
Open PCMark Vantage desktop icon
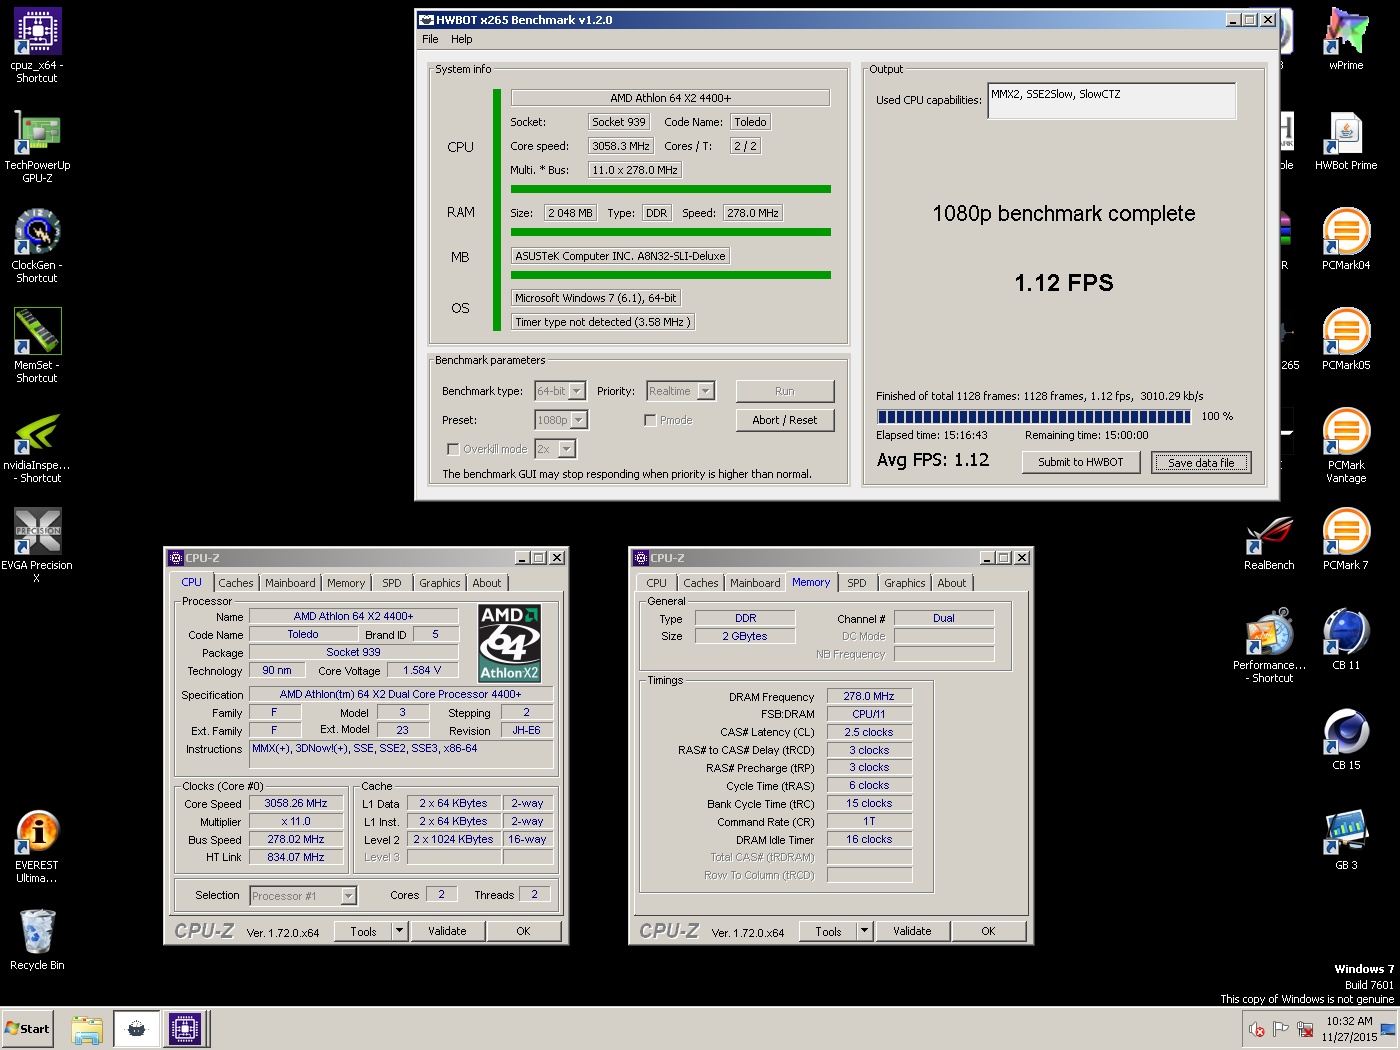(x=1346, y=445)
